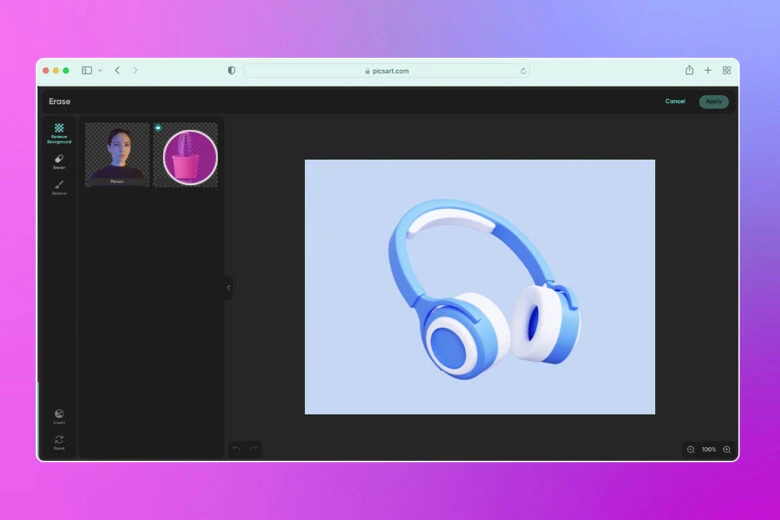Cancel the erase operation

point(675,101)
